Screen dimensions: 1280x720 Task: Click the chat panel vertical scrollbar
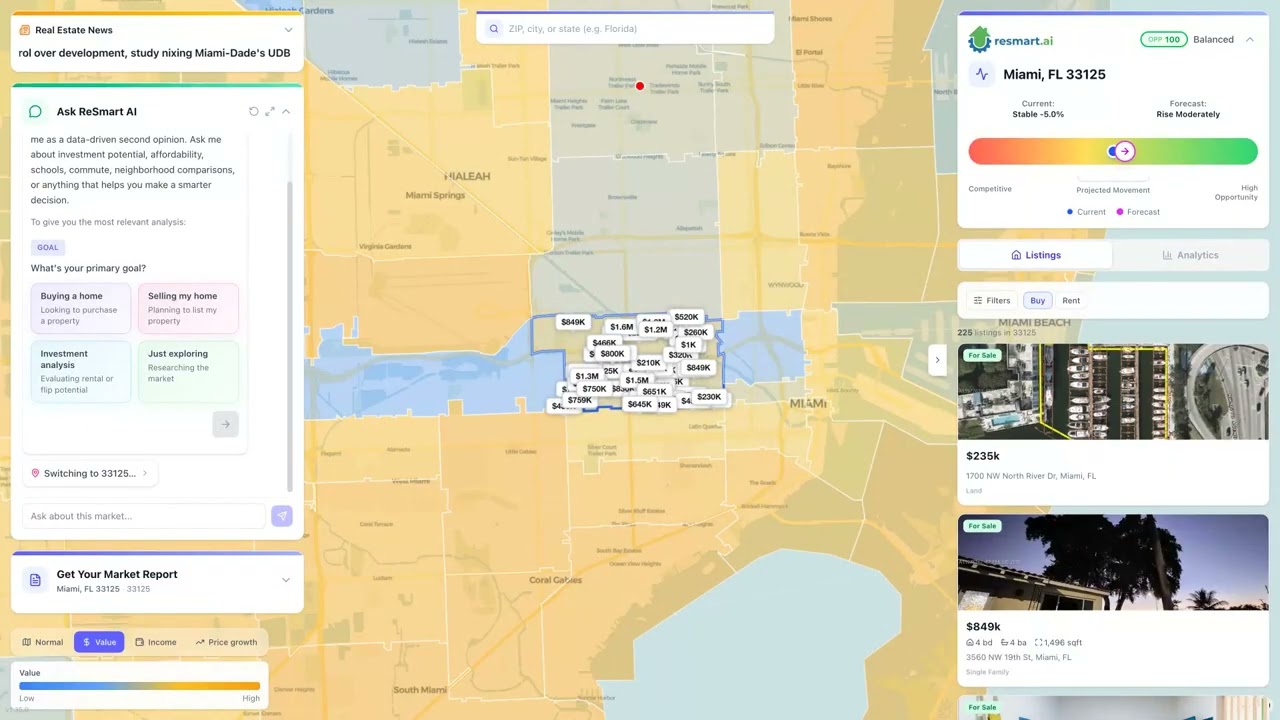click(x=290, y=336)
